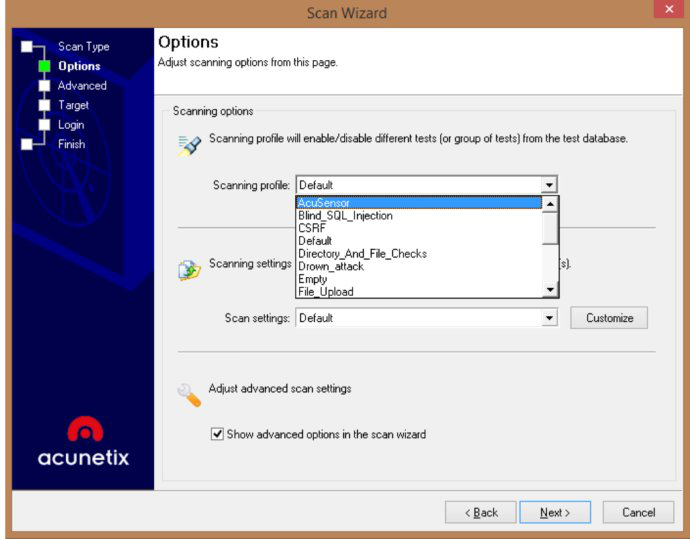Click the scanning profile brush icon
This screenshot has width=690, height=539.
coord(189,146)
